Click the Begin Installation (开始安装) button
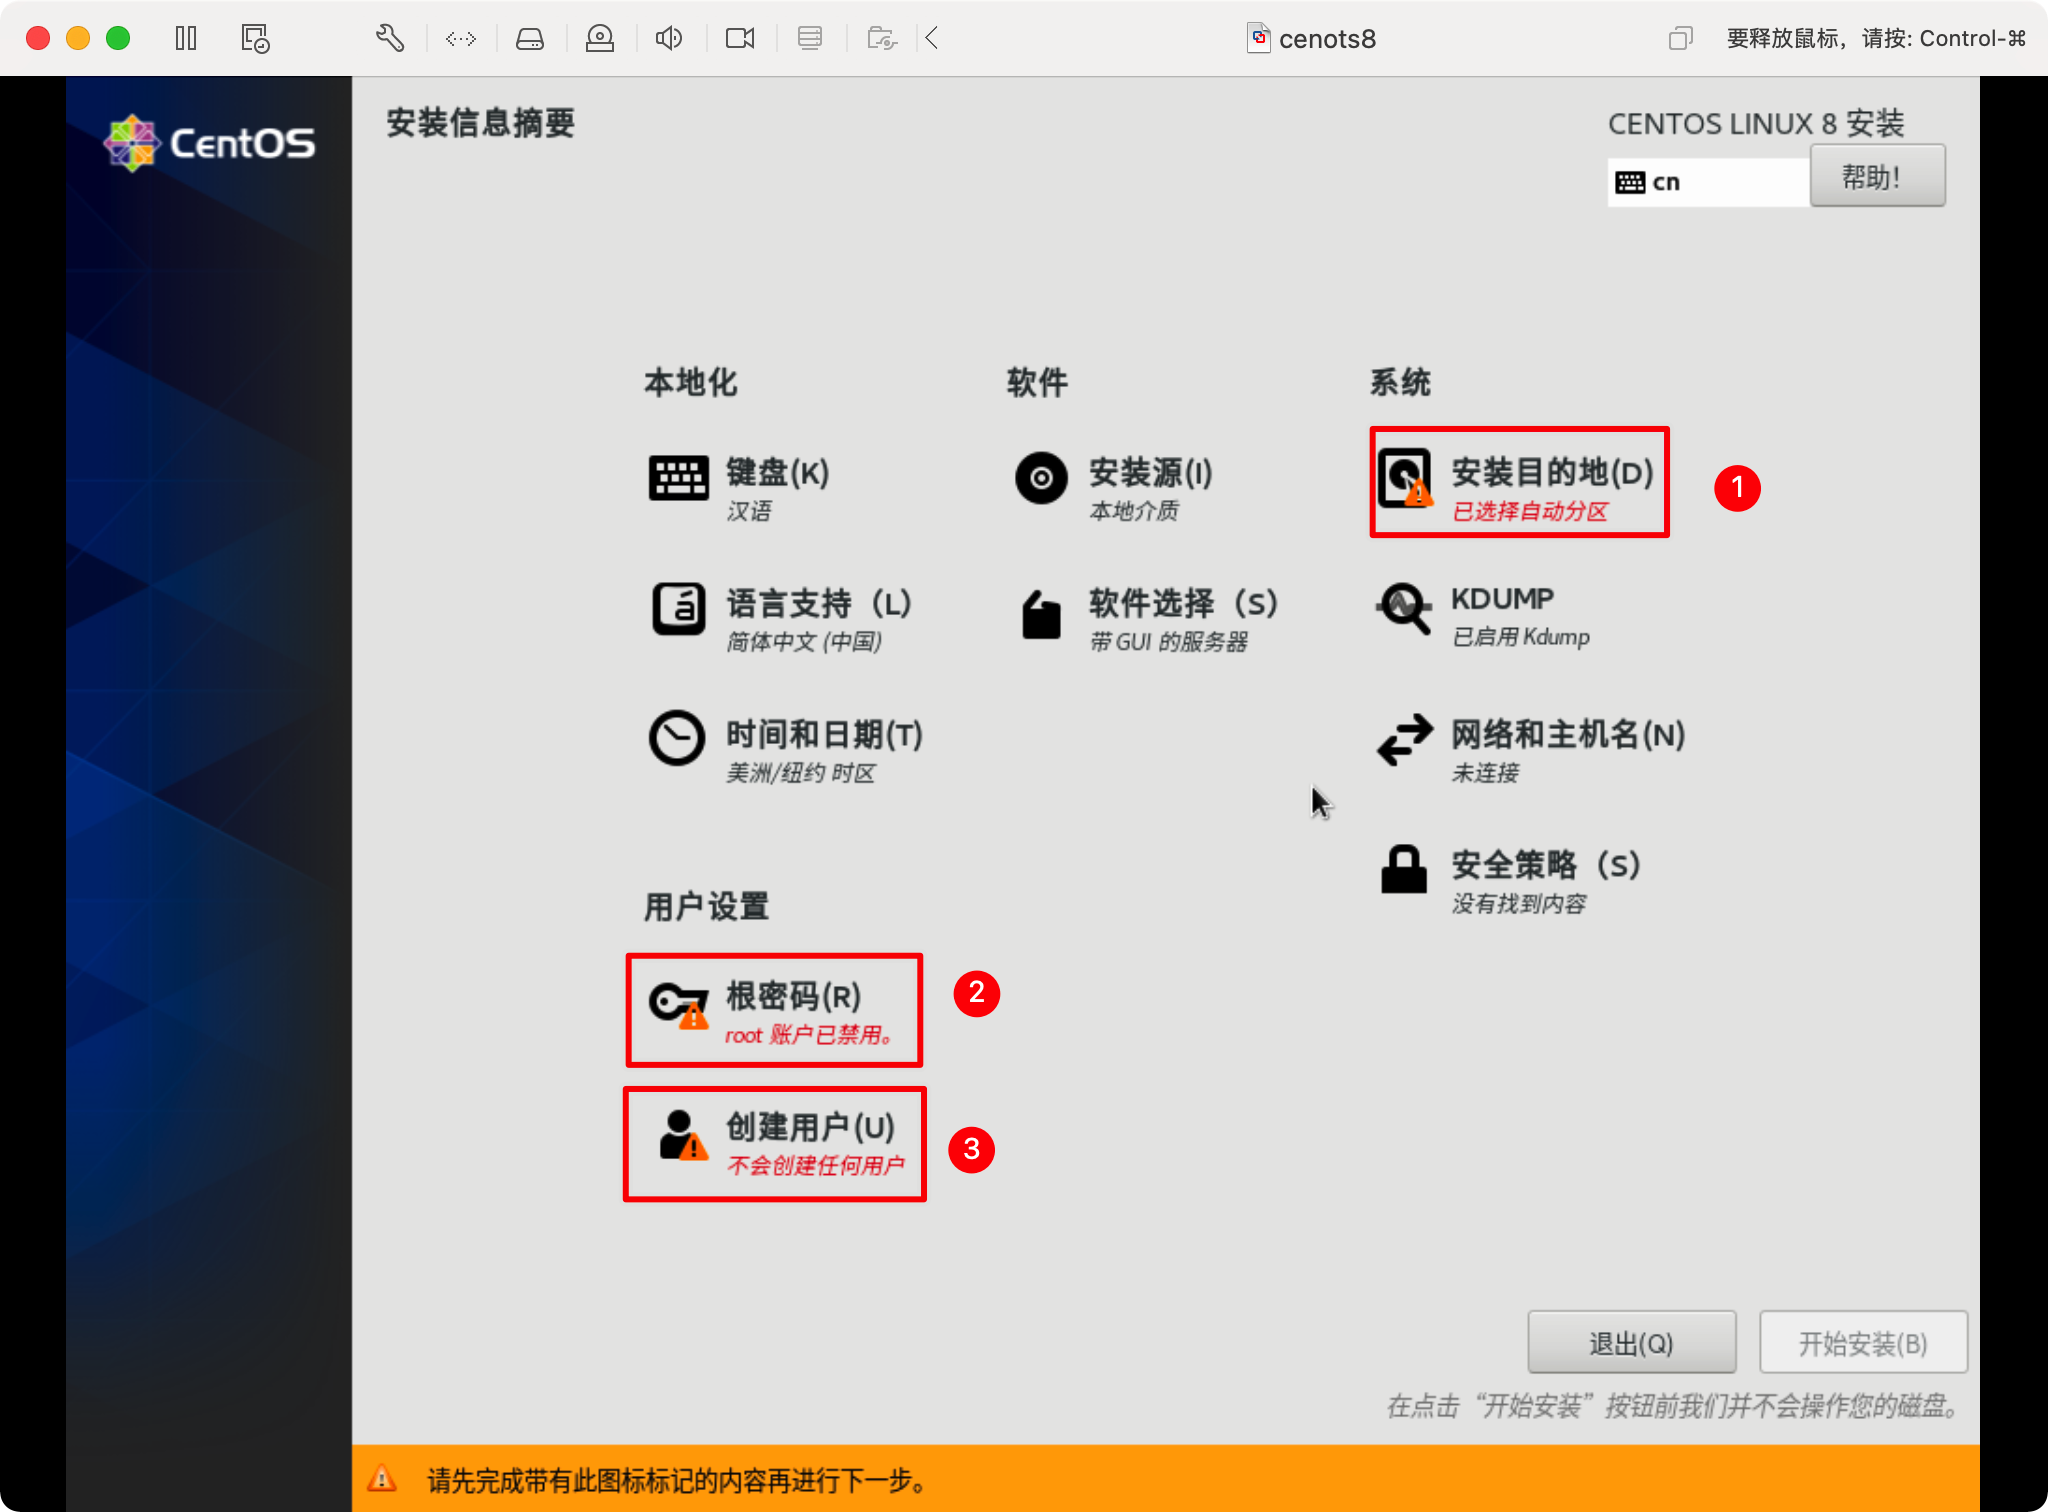2048x1512 pixels. click(1862, 1343)
